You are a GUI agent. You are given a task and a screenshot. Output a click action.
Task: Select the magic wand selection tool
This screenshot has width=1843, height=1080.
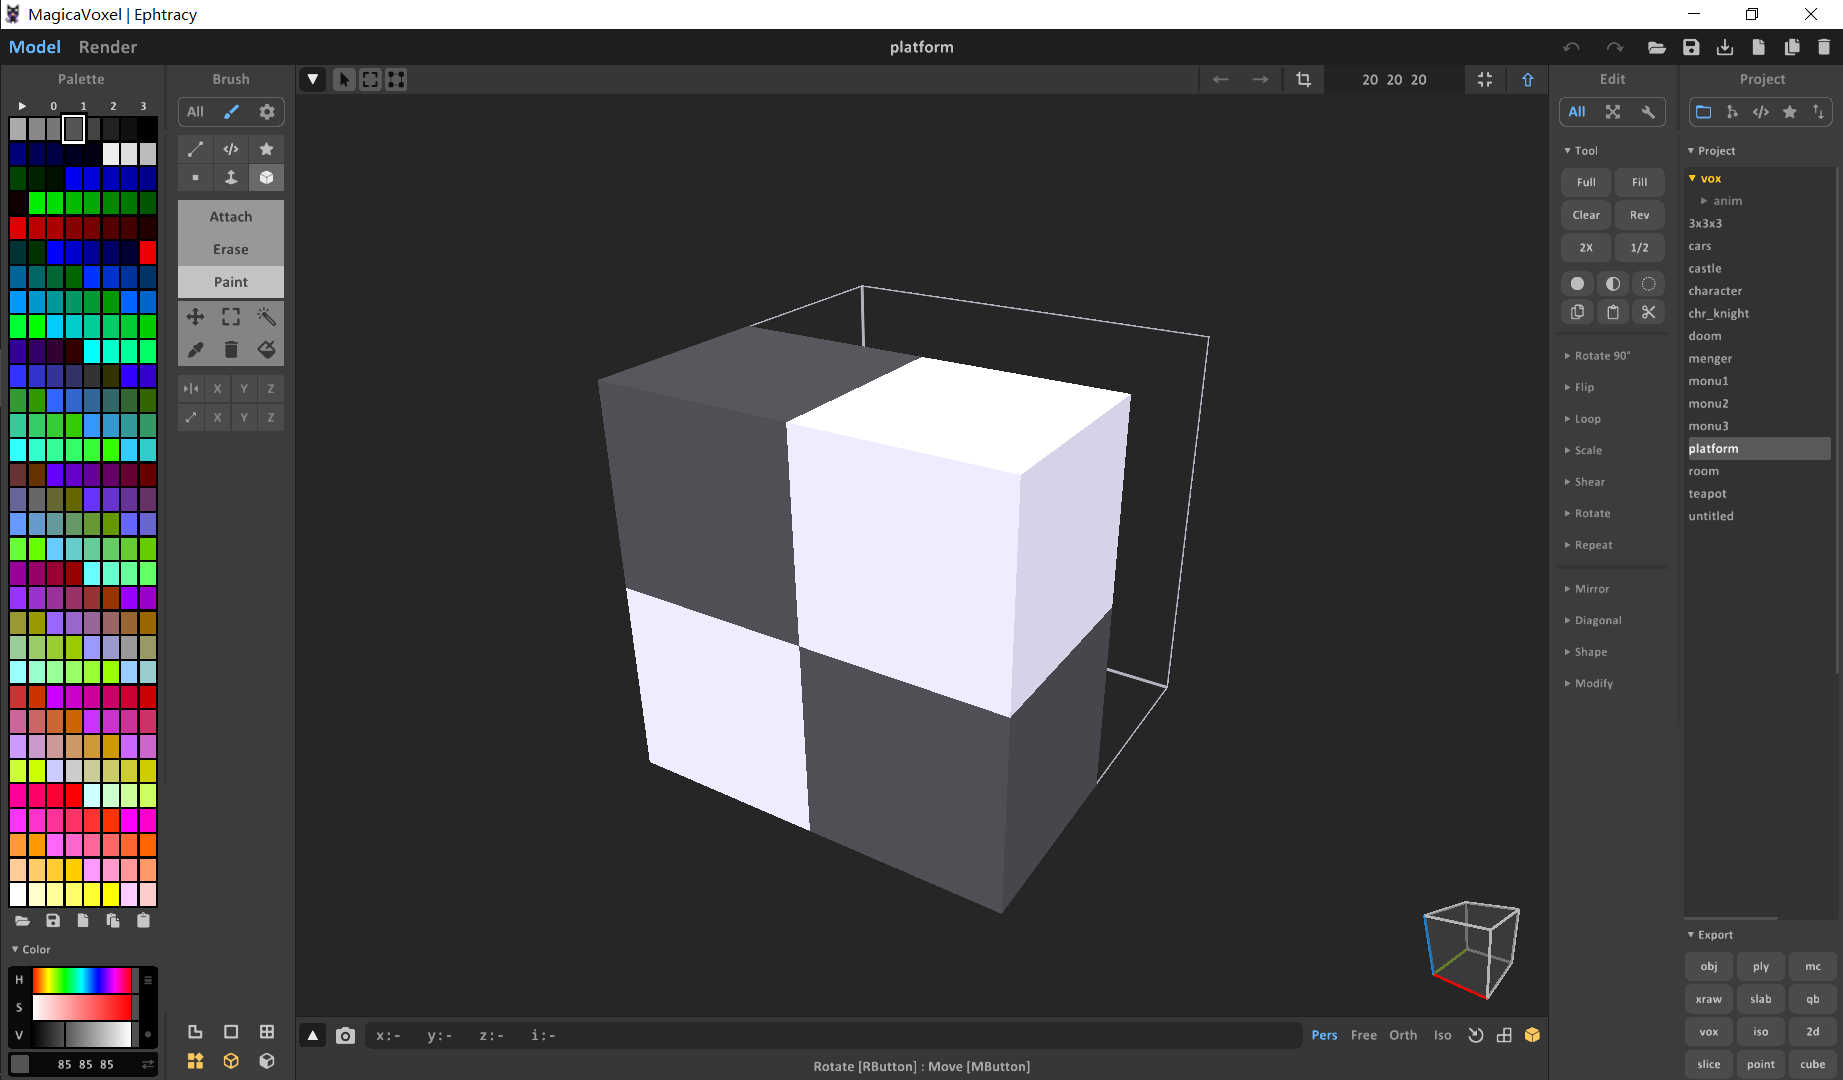(x=266, y=316)
